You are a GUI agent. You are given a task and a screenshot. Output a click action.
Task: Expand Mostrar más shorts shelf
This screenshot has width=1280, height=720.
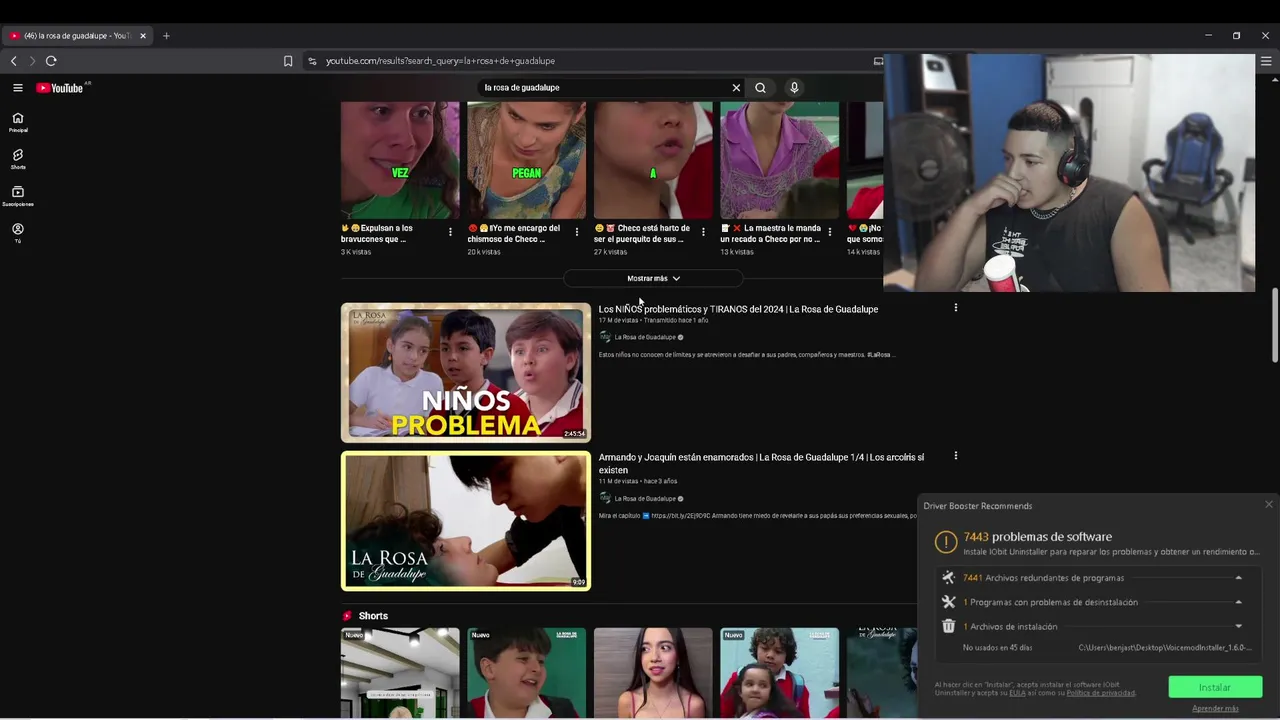point(653,279)
